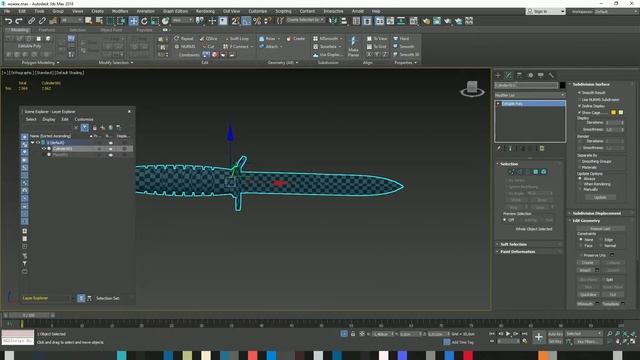
Task: Toggle the Angle Snap icon
Action: tap(246, 21)
